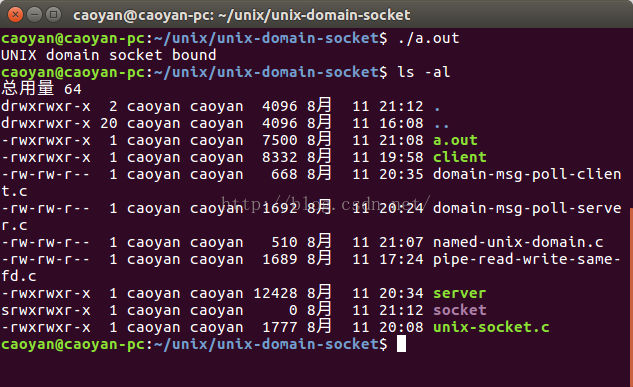Click the '..' parent directory entry

(x=442, y=126)
